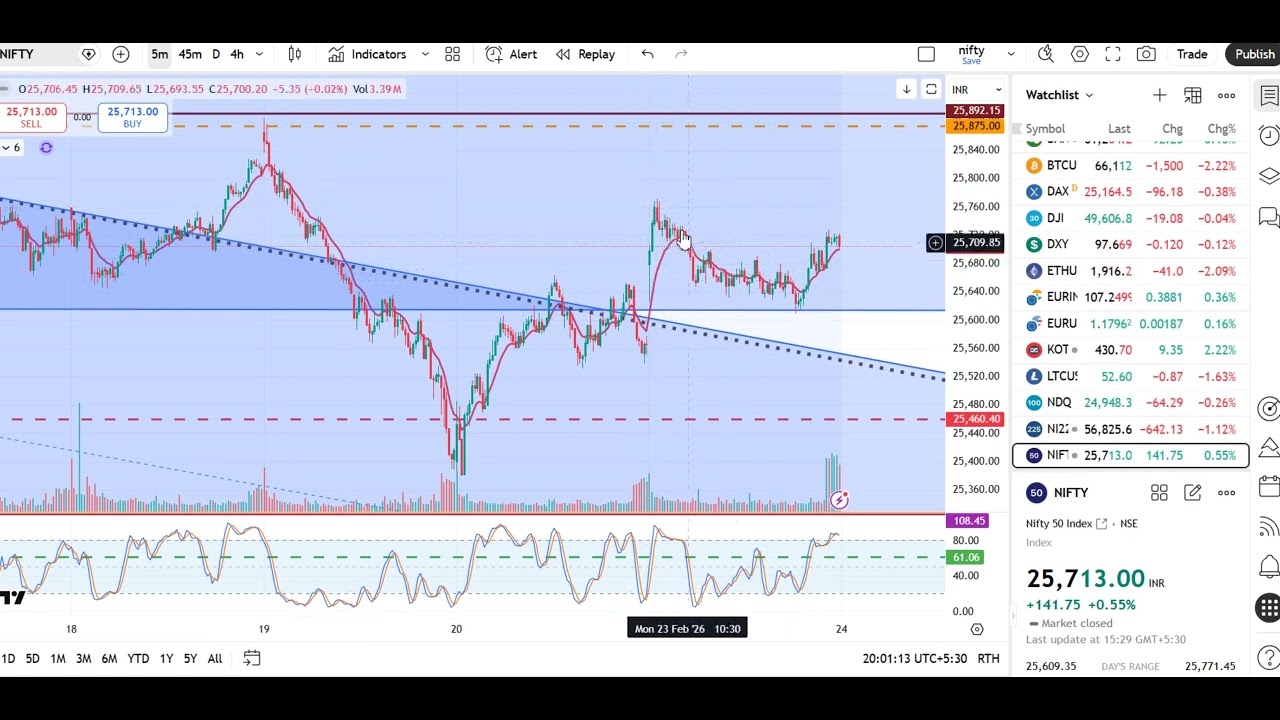Undo the last chart action

pos(648,54)
